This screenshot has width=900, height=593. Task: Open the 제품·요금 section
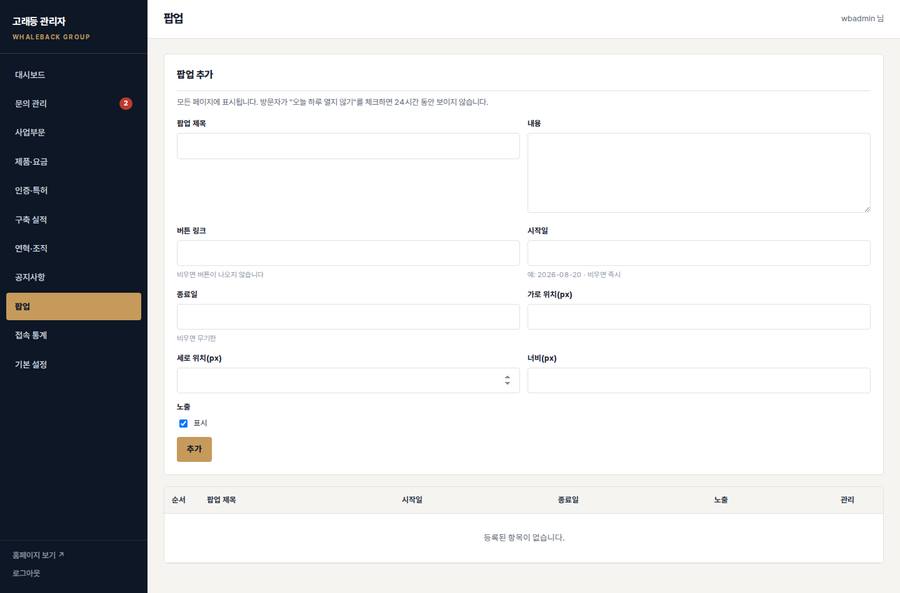(73, 161)
